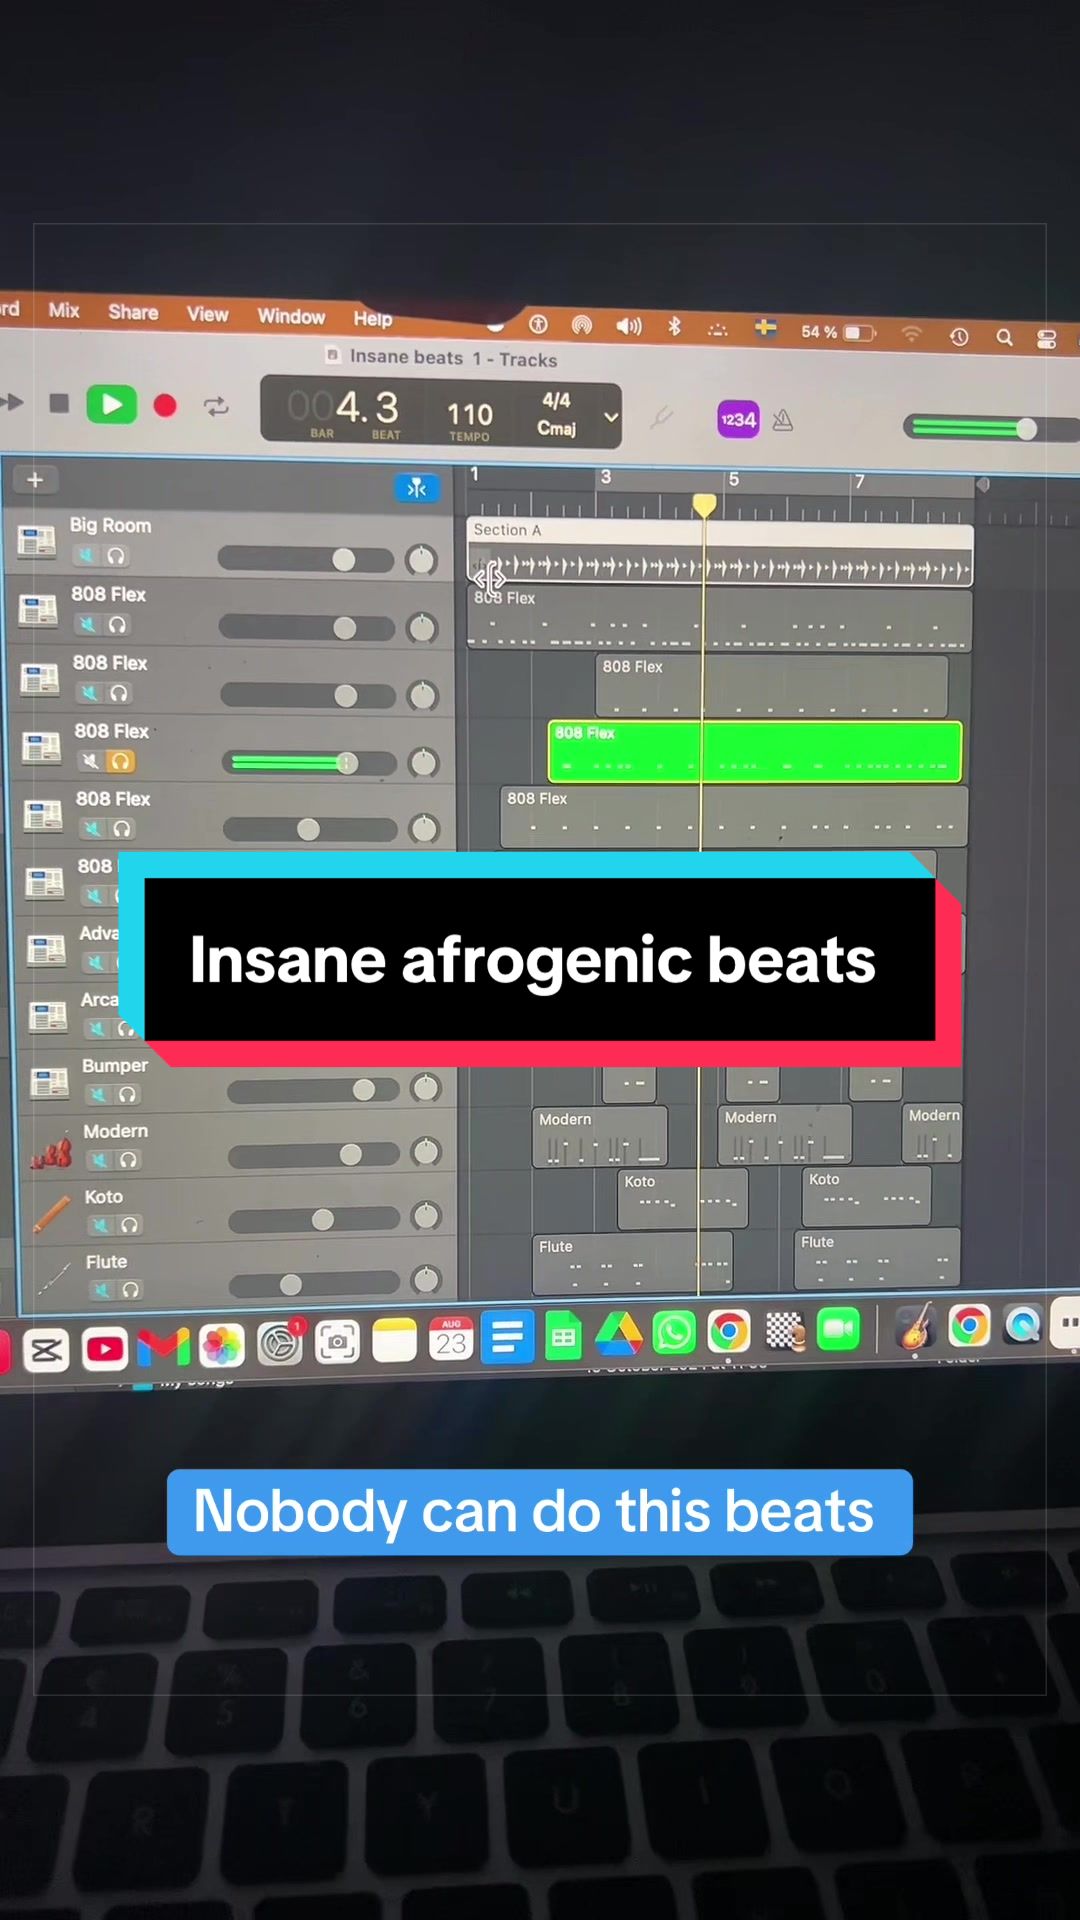
Task: Select the green 808 Flex region
Action: pyautogui.click(x=755, y=751)
